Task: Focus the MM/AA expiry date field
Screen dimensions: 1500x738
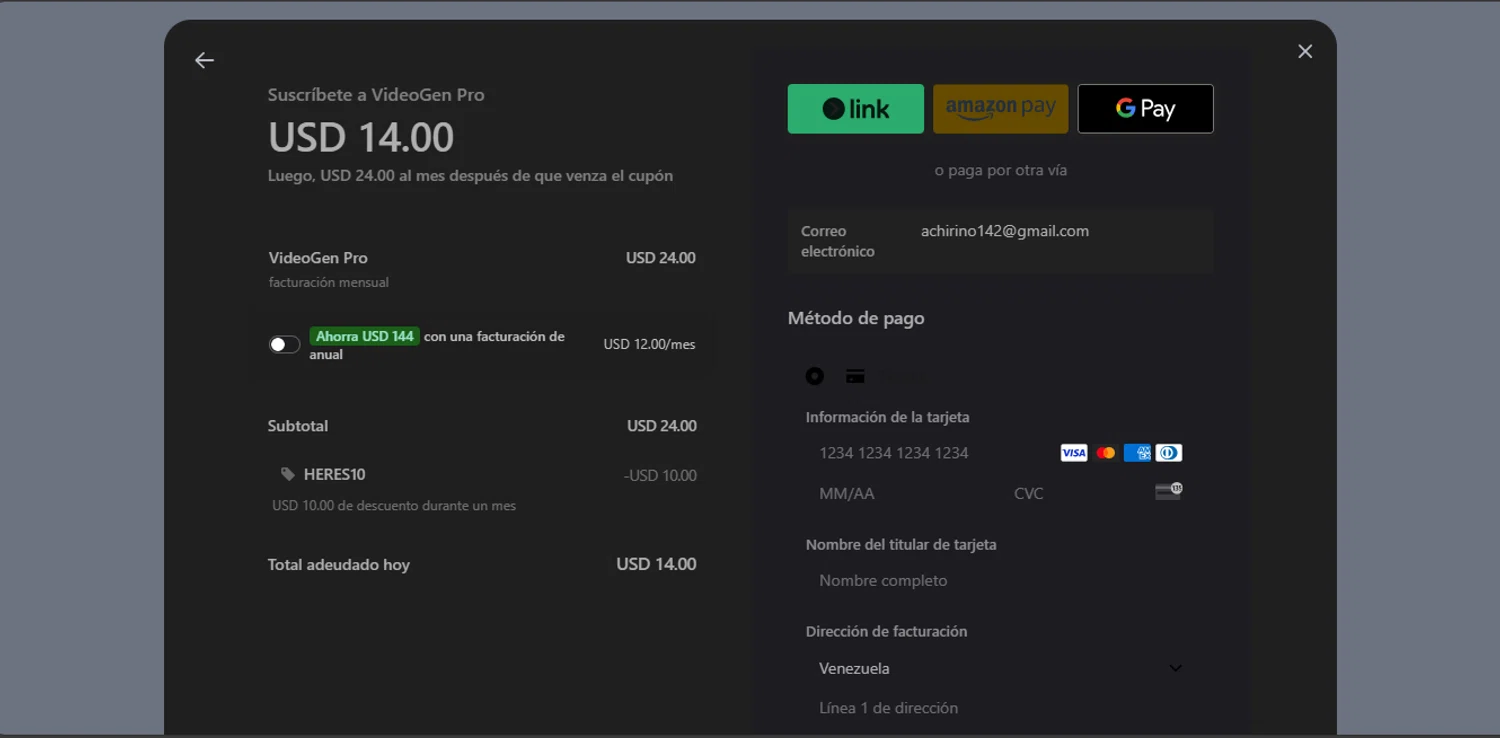Action: click(x=903, y=493)
